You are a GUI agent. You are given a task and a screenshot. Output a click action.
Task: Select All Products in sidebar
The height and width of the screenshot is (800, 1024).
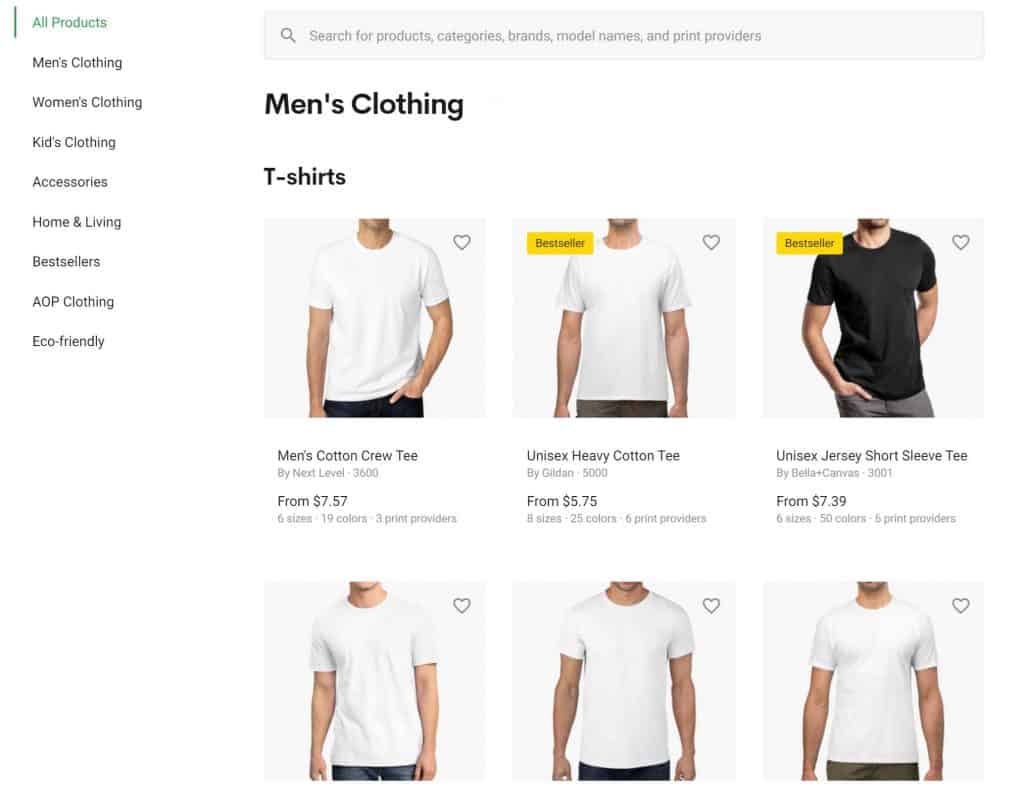(x=69, y=22)
